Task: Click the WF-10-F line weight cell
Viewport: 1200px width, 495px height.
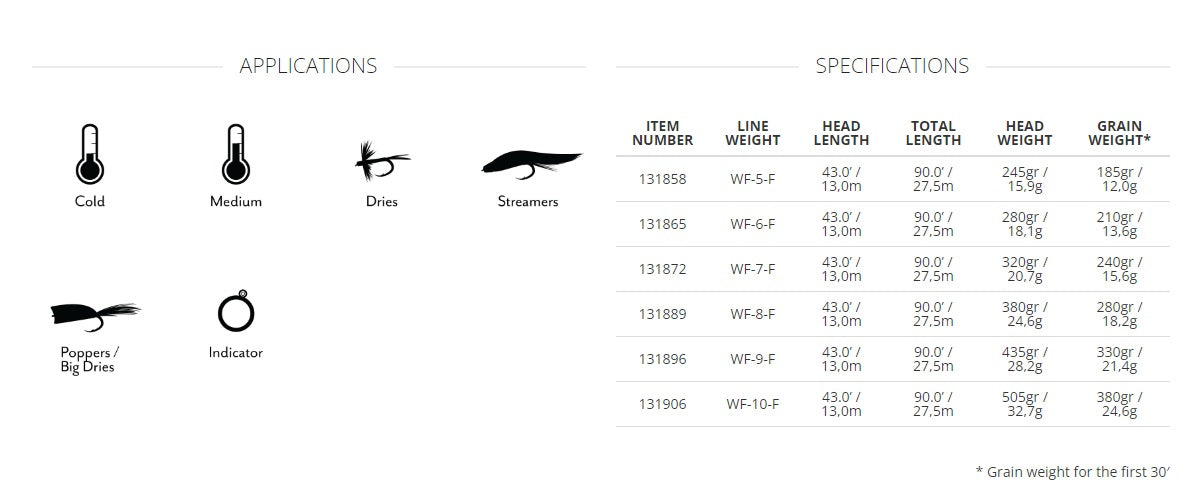Action: pos(753,404)
